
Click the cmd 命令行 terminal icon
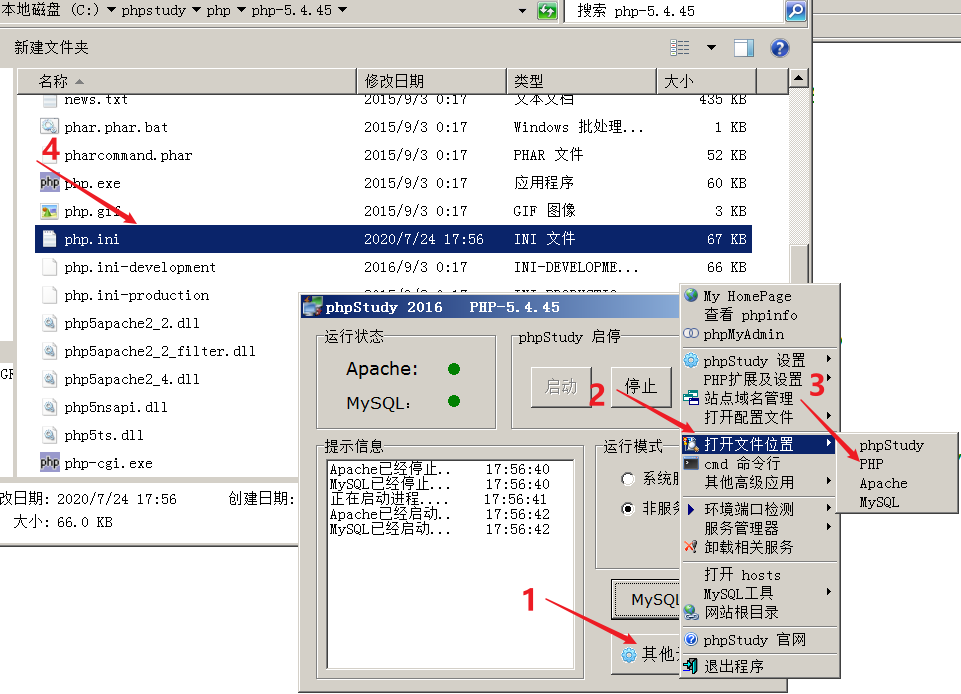click(x=691, y=463)
